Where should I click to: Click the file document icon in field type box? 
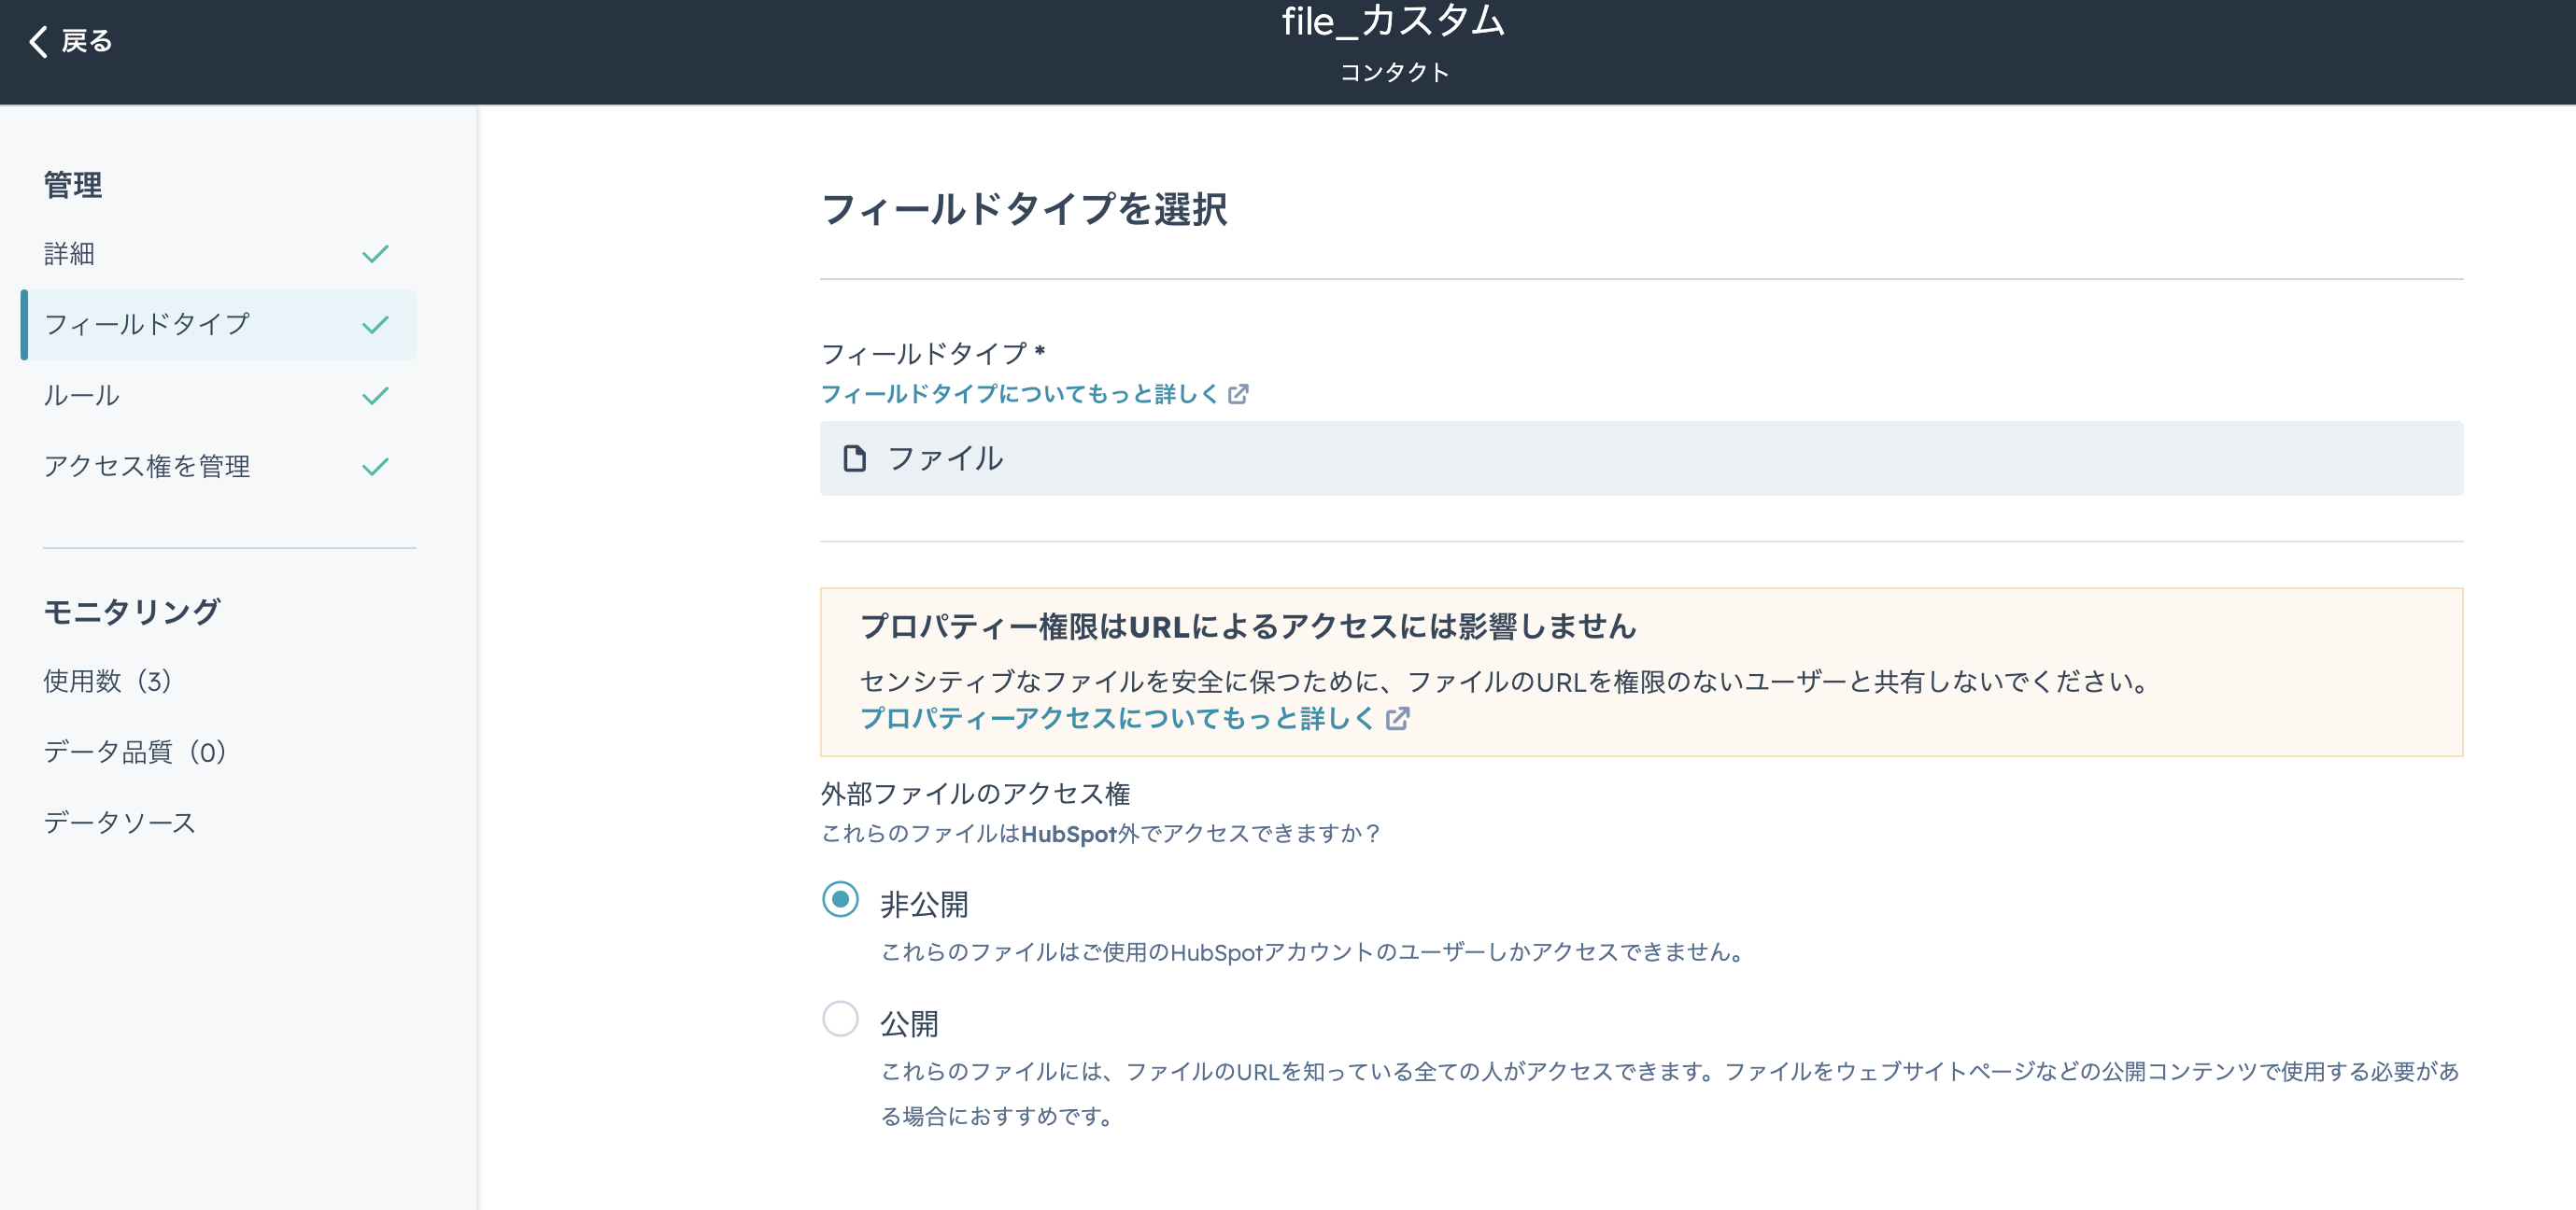(x=854, y=458)
